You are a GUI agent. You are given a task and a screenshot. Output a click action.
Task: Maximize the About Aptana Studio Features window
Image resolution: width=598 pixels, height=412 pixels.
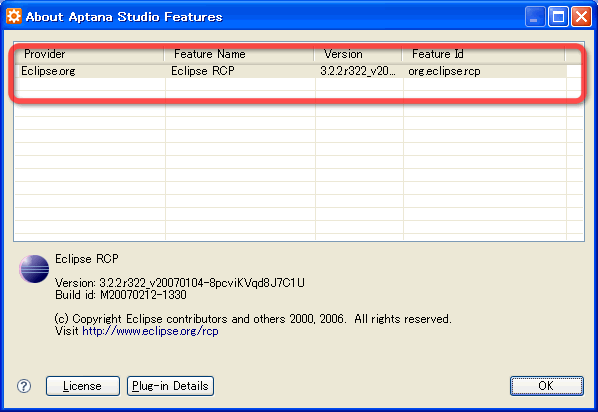coord(559,17)
